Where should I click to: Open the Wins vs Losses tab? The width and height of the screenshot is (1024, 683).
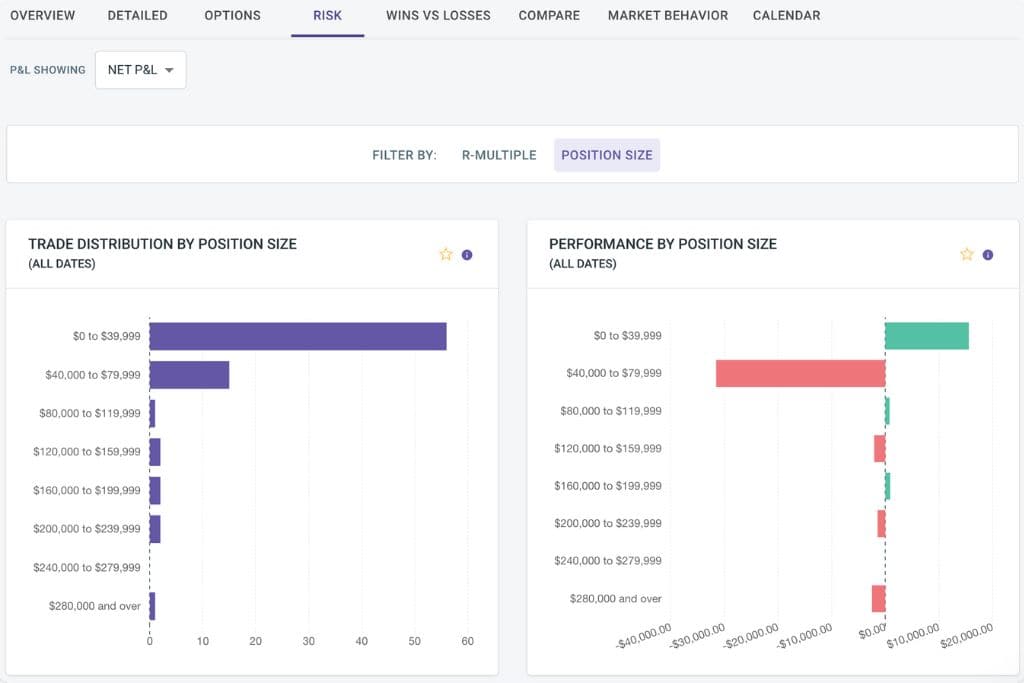(438, 15)
